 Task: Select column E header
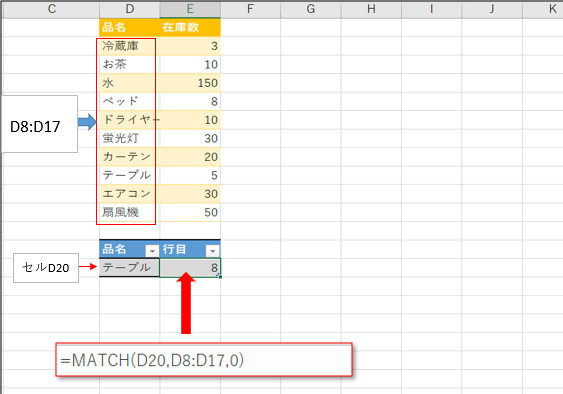click(190, 9)
